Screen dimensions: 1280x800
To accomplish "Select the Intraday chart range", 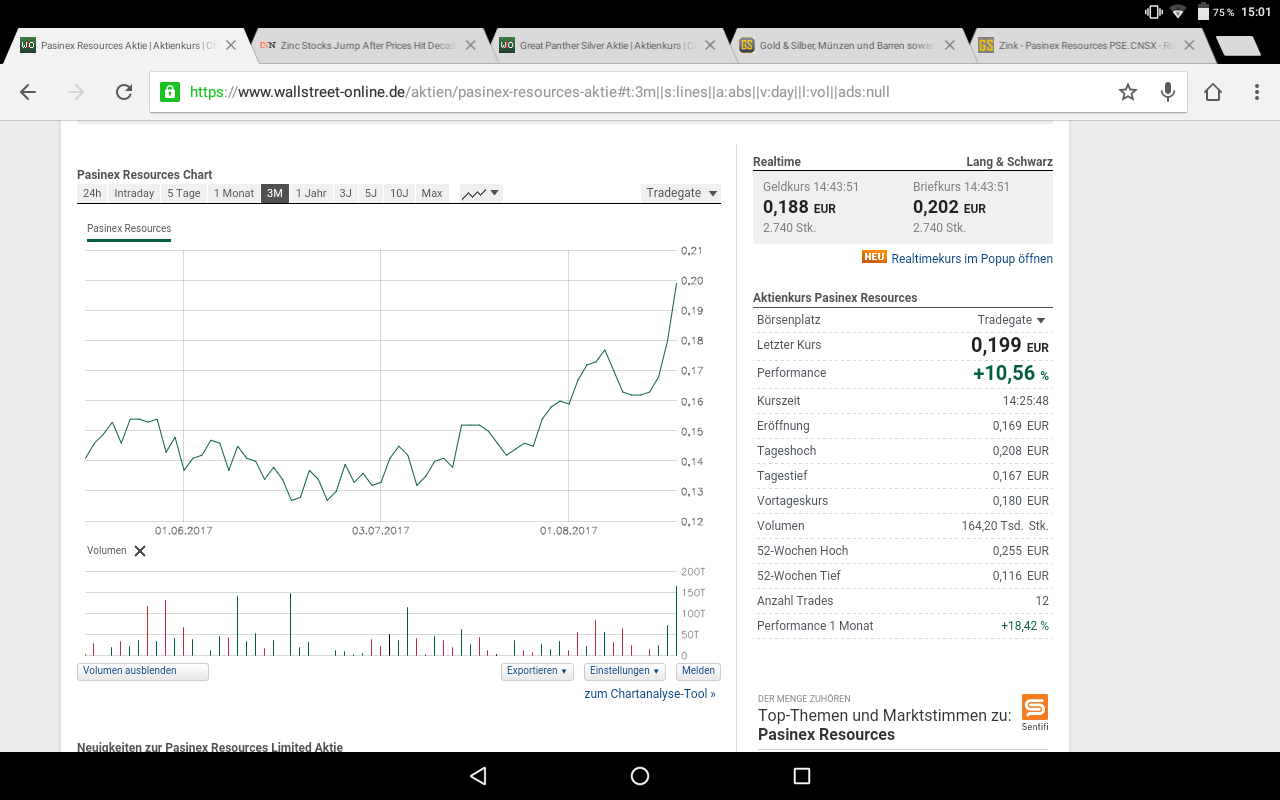I will click(x=134, y=193).
